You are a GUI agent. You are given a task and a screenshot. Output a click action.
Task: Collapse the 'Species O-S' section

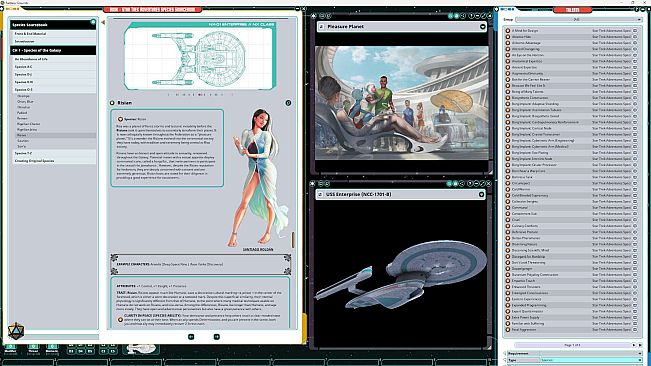pyautogui.click(x=54, y=90)
